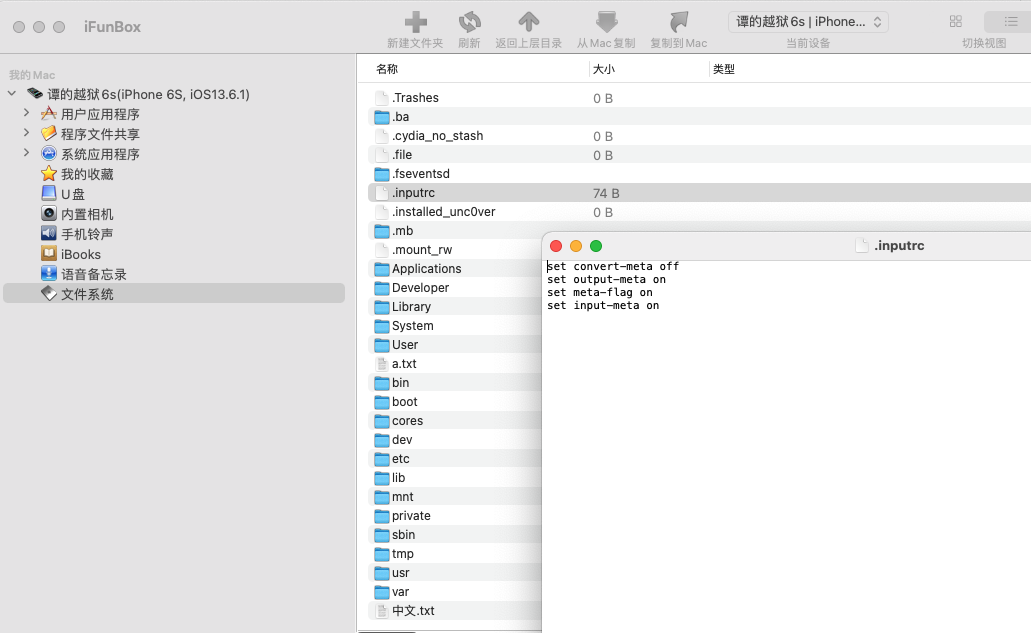Open the bin folder icon
This screenshot has height=633, width=1031.
tap(381, 384)
